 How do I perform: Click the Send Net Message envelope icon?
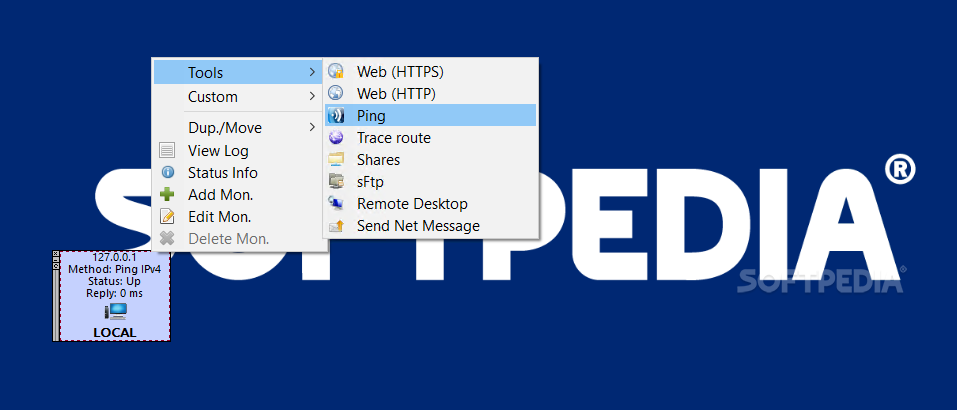[x=336, y=226]
